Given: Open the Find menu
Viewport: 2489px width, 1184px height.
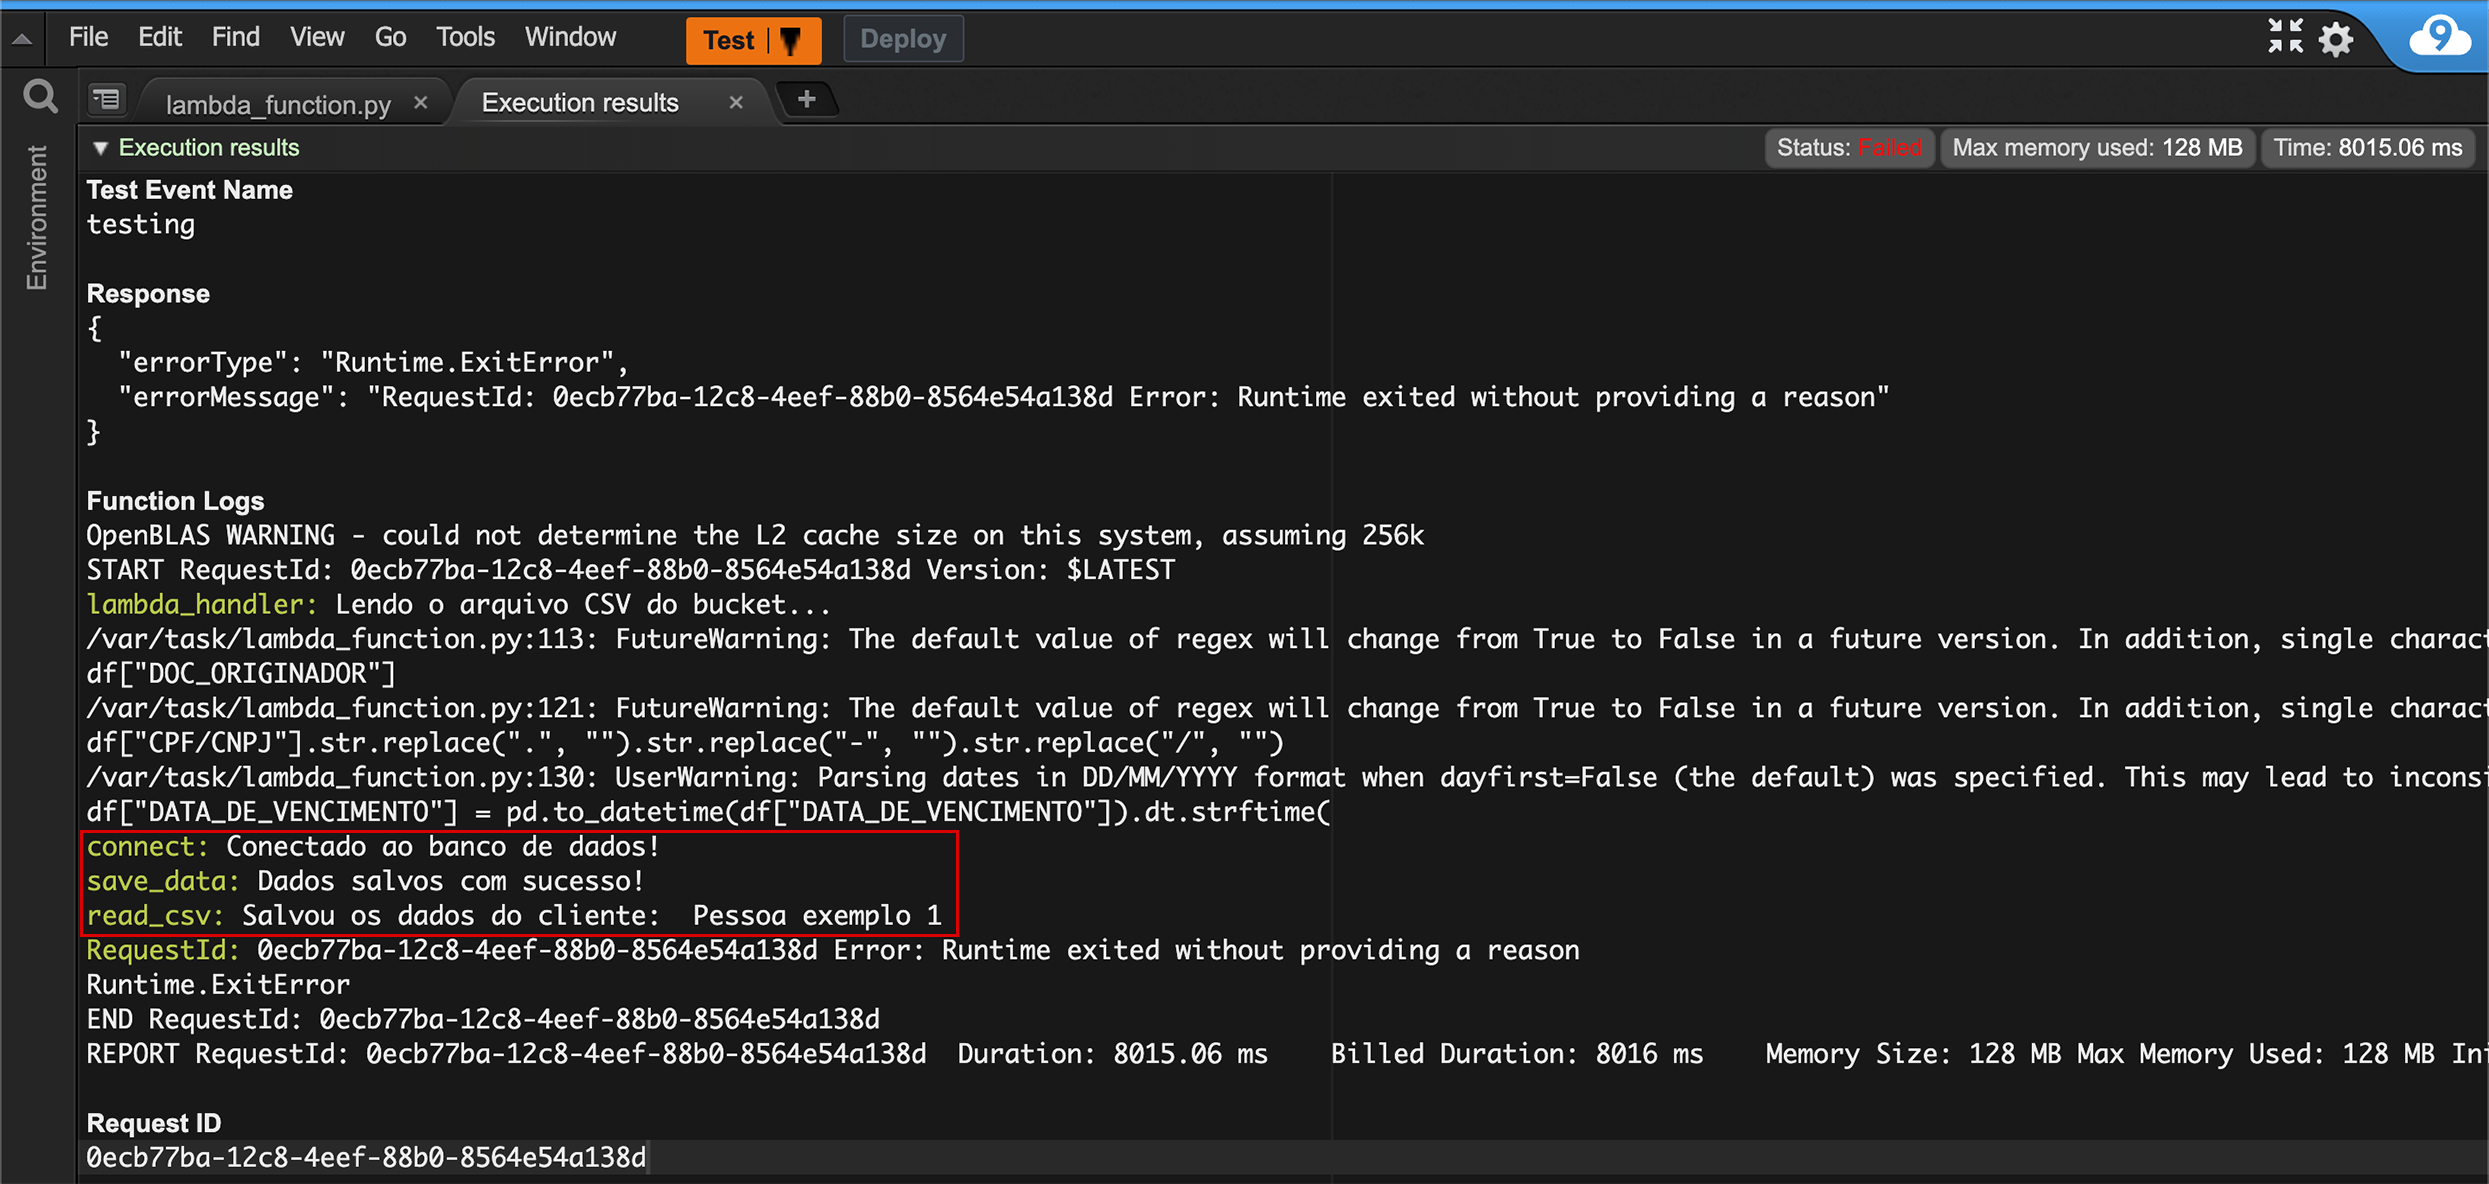Looking at the screenshot, I should pyautogui.click(x=236, y=37).
